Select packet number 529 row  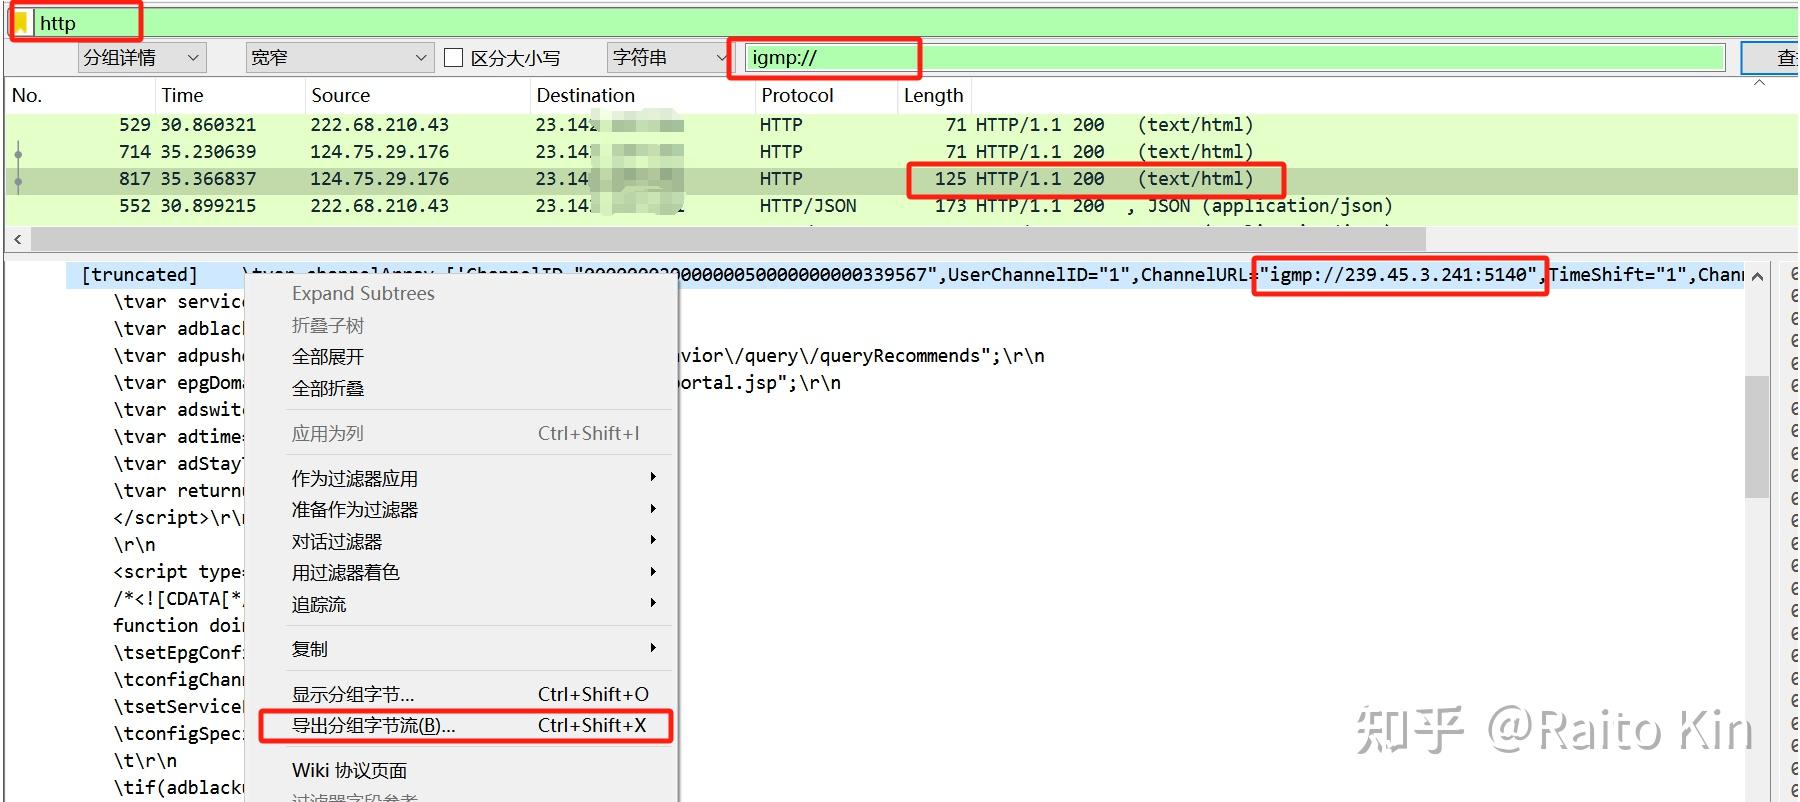(900, 125)
